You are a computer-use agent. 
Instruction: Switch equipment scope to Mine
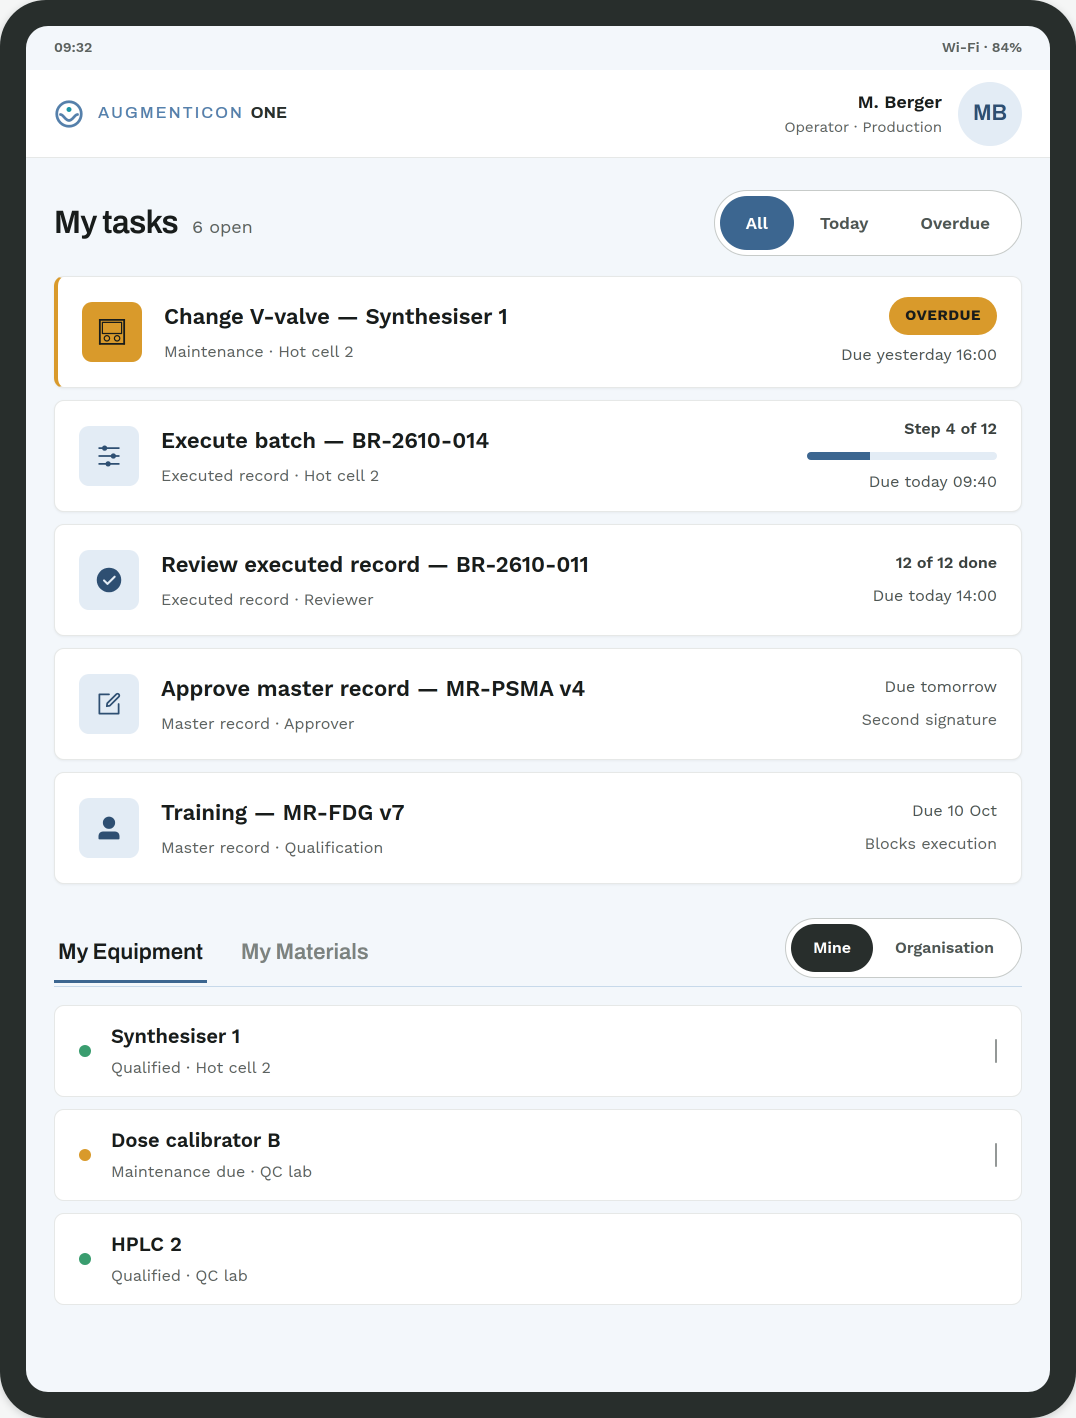(x=832, y=948)
